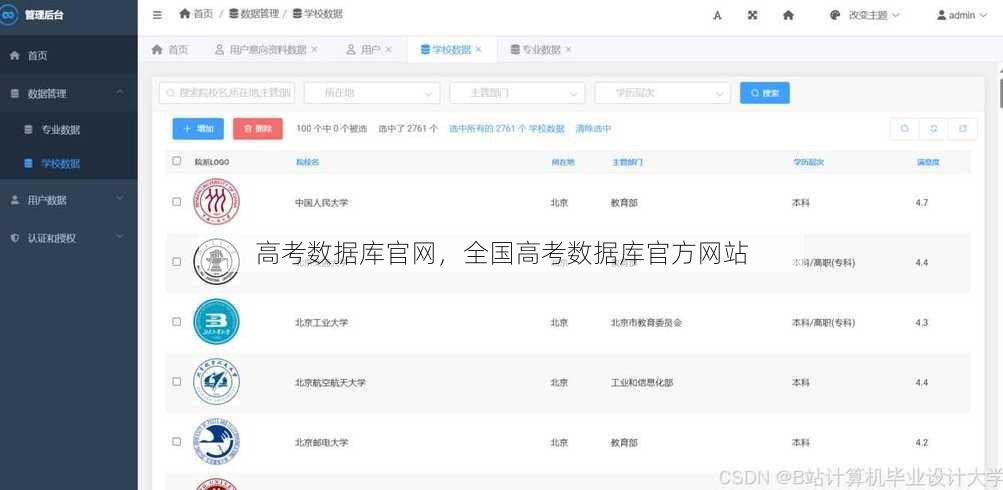Sort by 院校名 column header

tap(307, 162)
